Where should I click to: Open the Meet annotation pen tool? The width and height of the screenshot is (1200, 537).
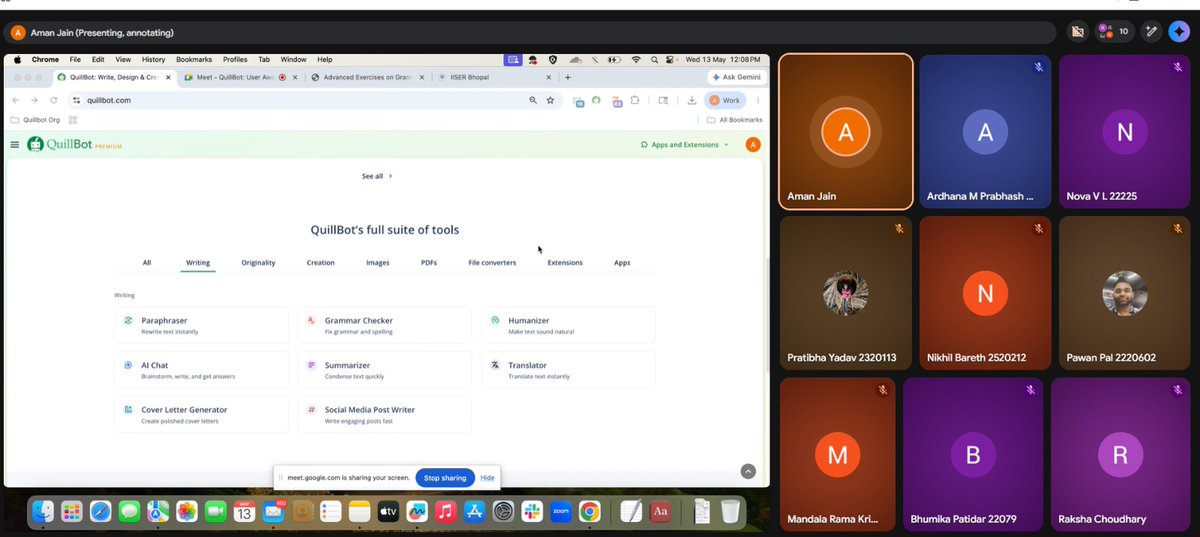coord(1151,31)
